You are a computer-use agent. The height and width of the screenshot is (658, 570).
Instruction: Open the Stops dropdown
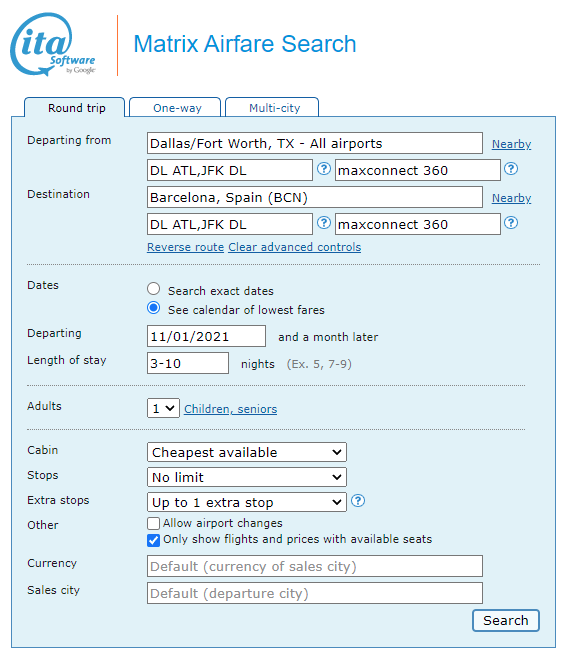[247, 477]
